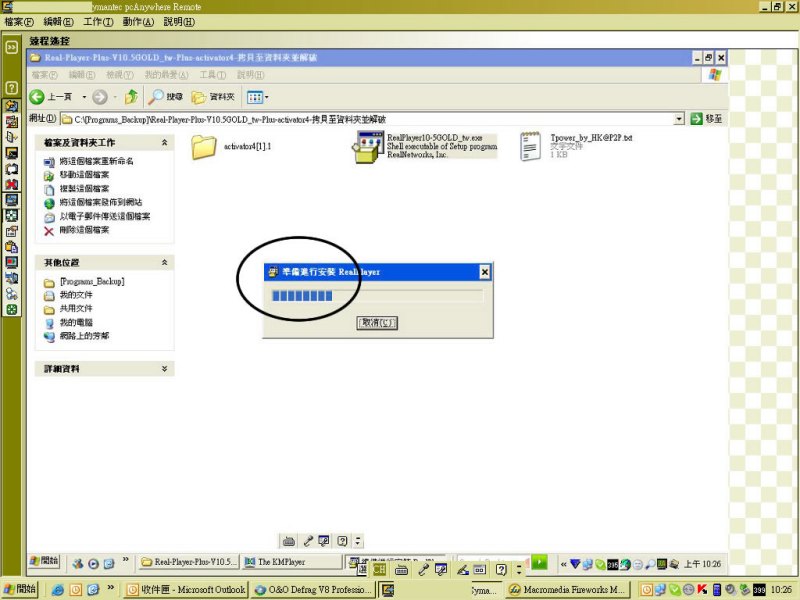Go up one folder level in Explorer
The height and width of the screenshot is (600, 800).
coord(132,96)
